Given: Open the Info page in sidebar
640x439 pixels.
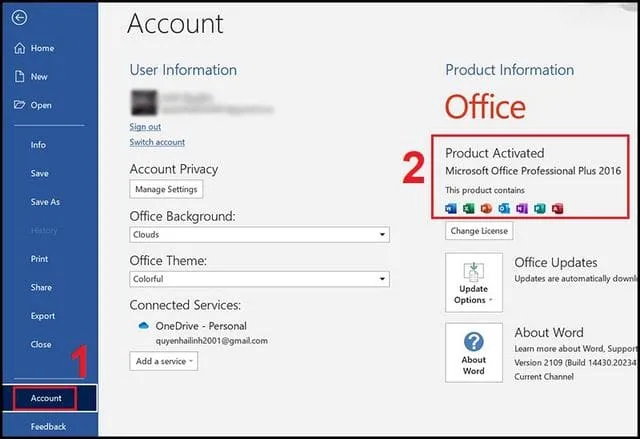Looking at the screenshot, I should (x=38, y=145).
